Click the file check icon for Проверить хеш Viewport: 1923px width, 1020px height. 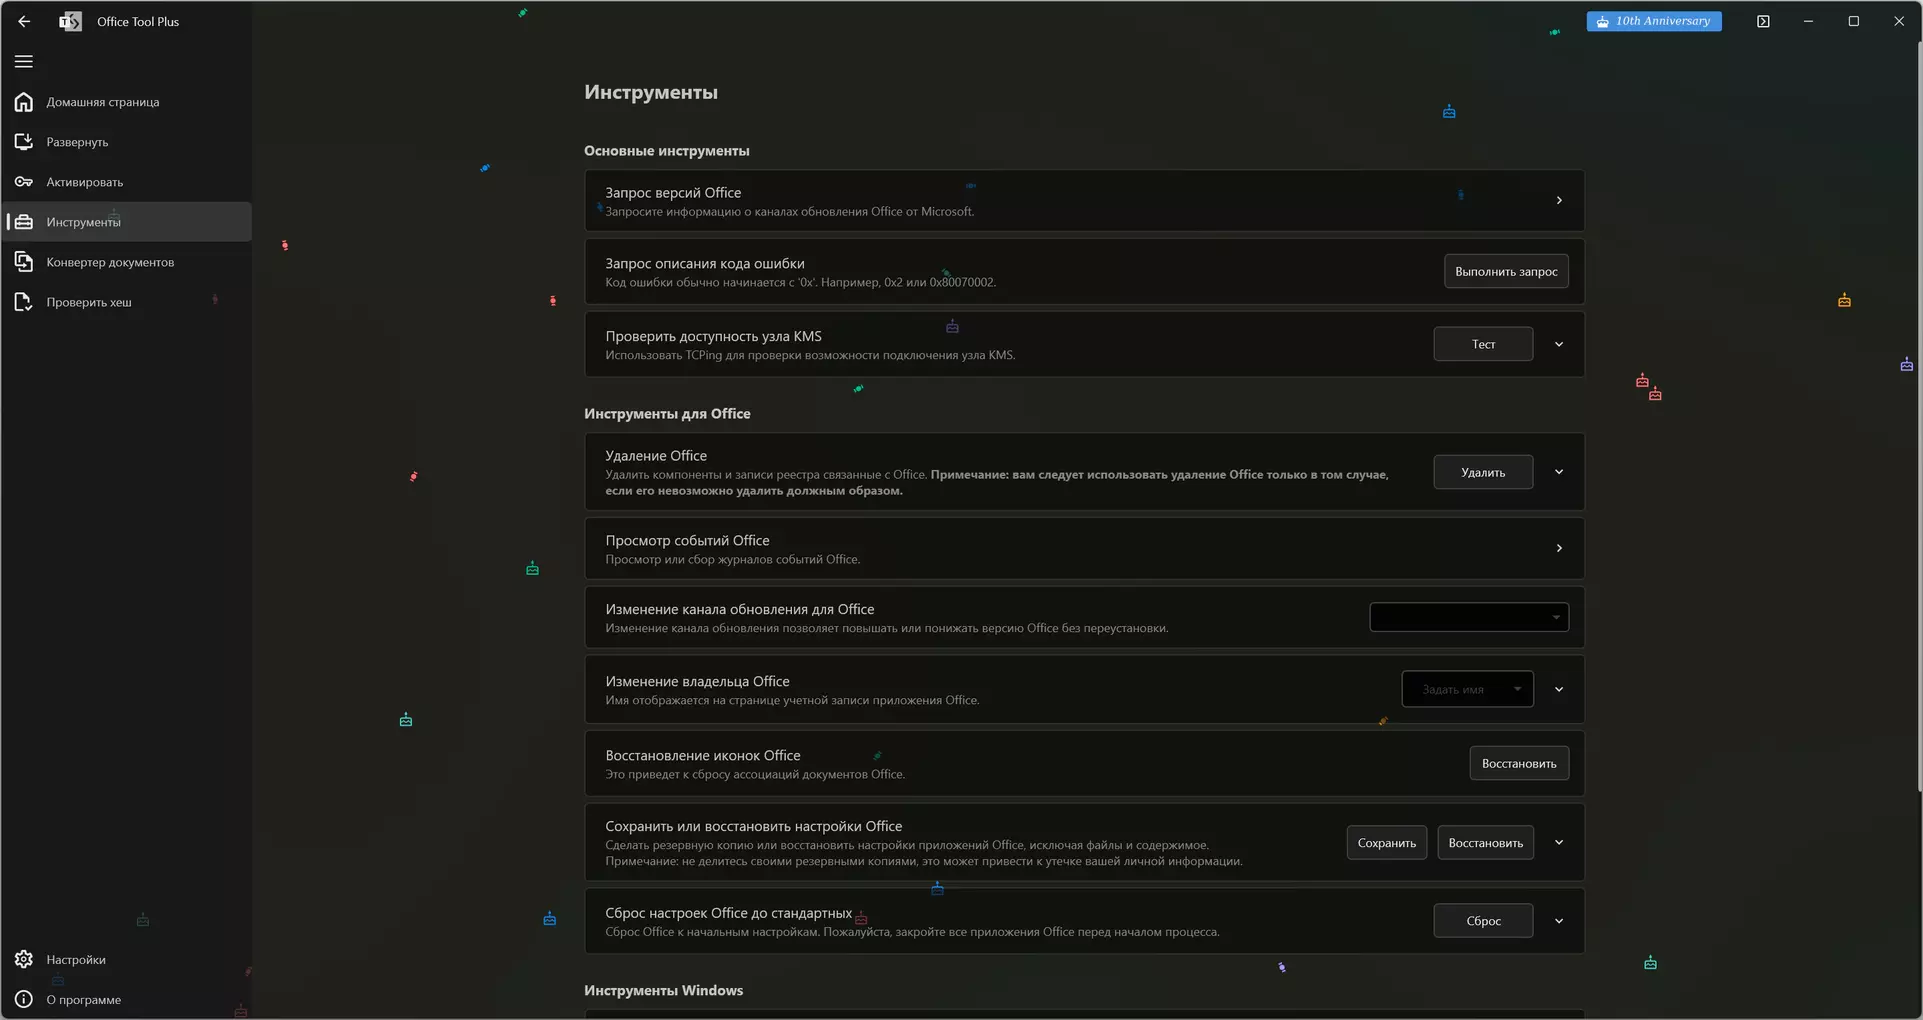click(24, 302)
